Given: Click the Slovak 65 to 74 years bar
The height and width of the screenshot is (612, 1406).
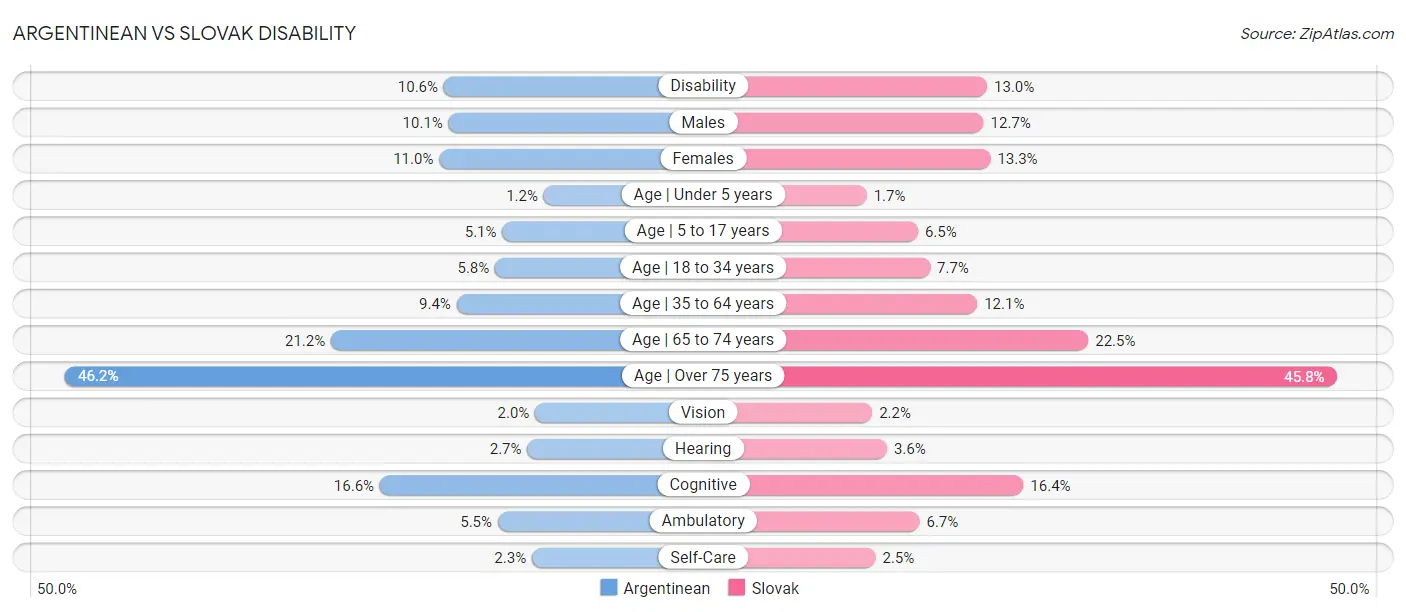Looking at the screenshot, I should pos(935,340).
